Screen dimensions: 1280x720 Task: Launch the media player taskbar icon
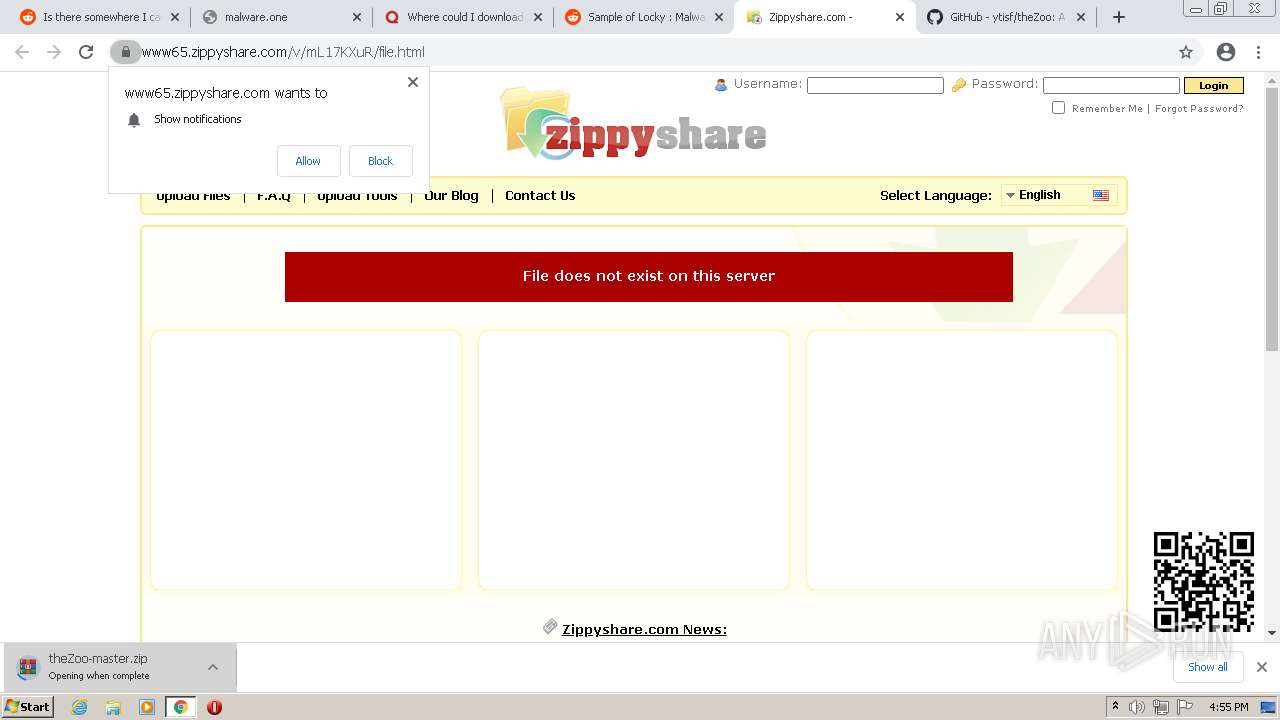(147, 707)
